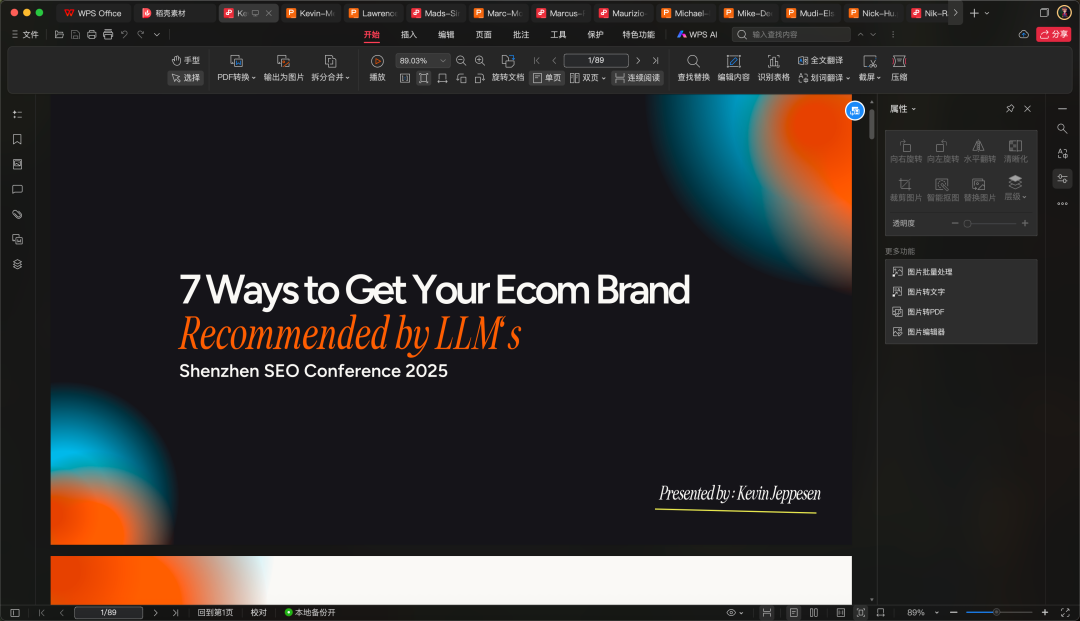Click Return to Page 1 (回到第1页)
The width and height of the screenshot is (1080, 621).
tap(215, 612)
